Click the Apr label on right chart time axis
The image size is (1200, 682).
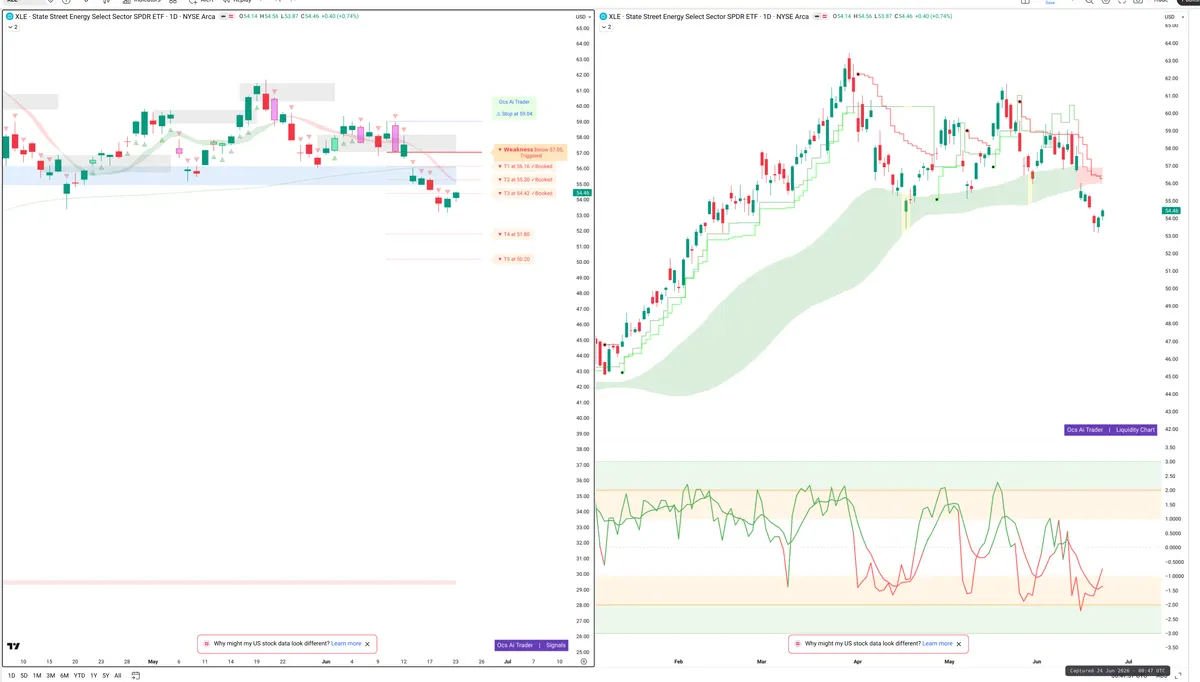pyautogui.click(x=857, y=661)
